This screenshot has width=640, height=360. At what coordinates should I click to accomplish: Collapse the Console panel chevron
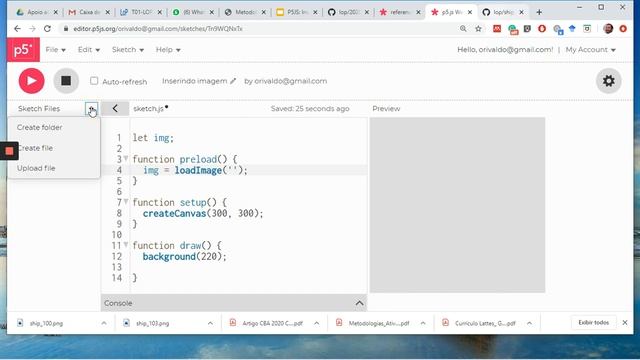click(359, 303)
